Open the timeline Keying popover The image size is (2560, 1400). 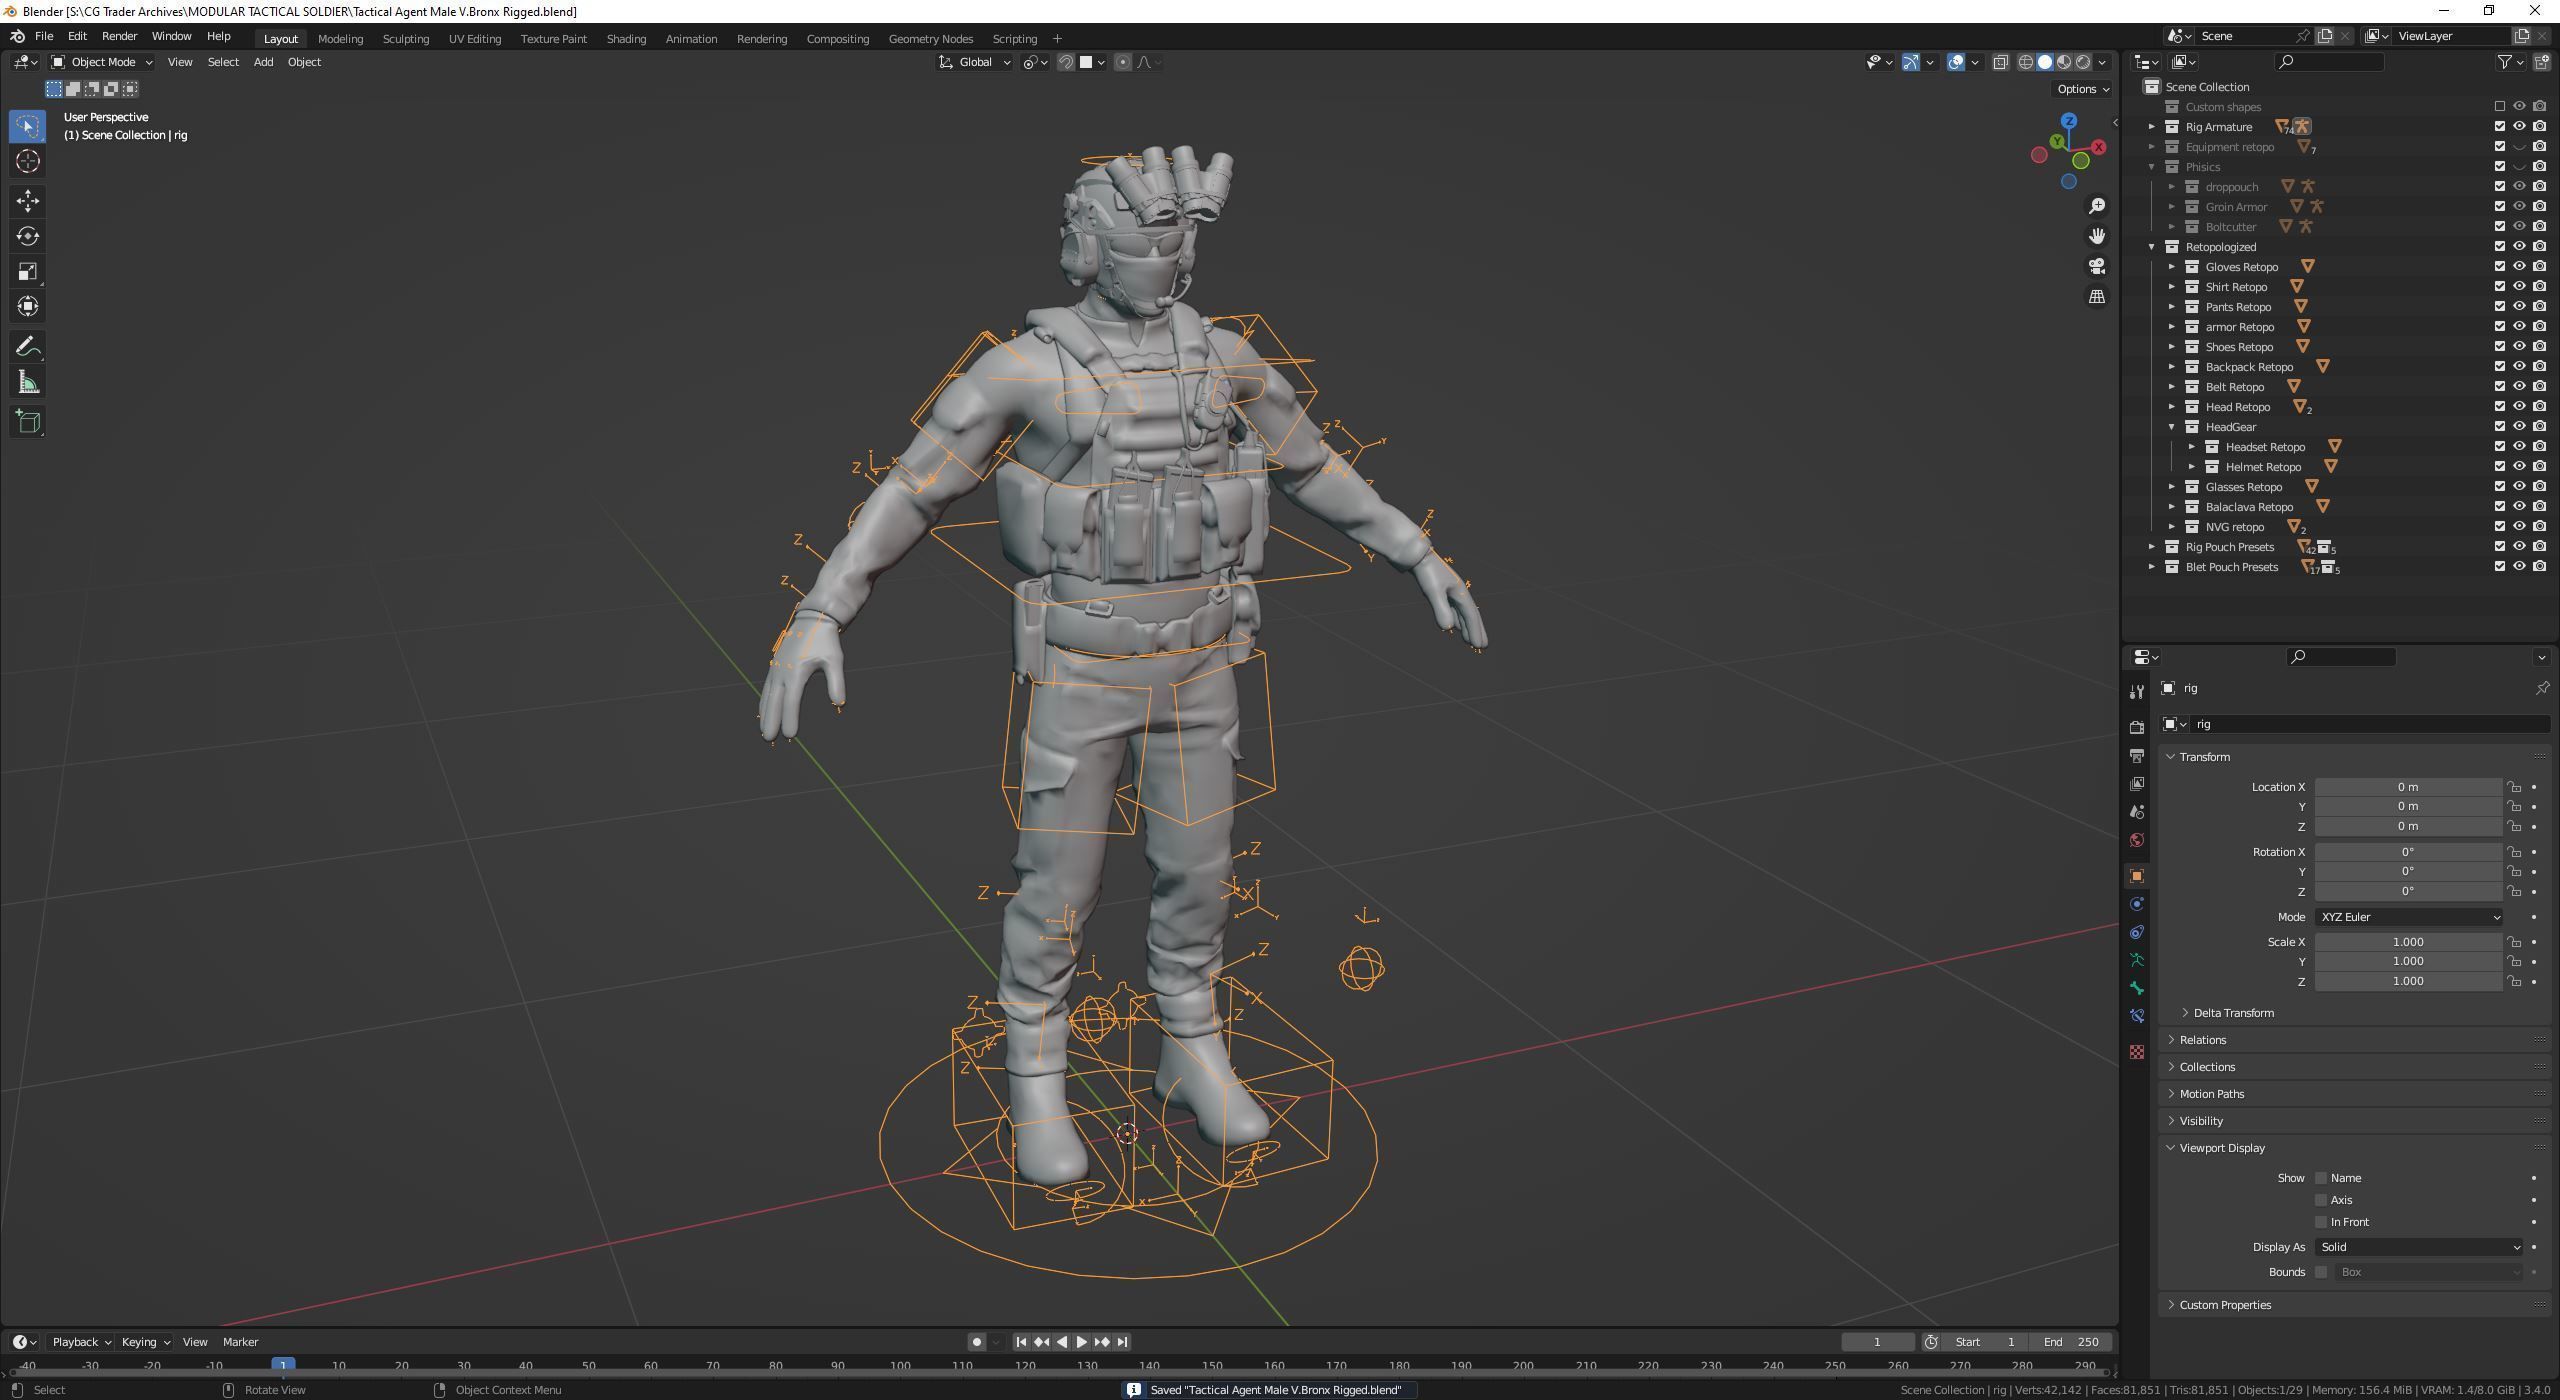tap(144, 1342)
